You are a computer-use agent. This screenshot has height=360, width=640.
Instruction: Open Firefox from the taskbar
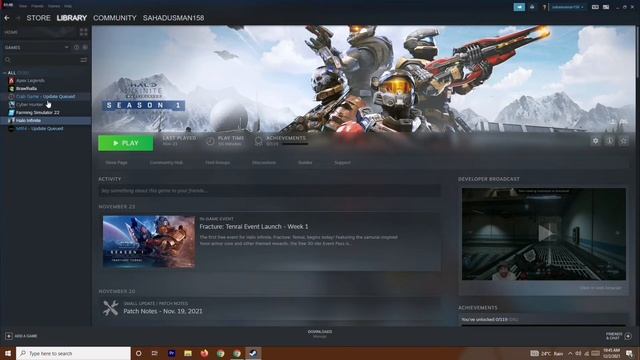(204, 353)
